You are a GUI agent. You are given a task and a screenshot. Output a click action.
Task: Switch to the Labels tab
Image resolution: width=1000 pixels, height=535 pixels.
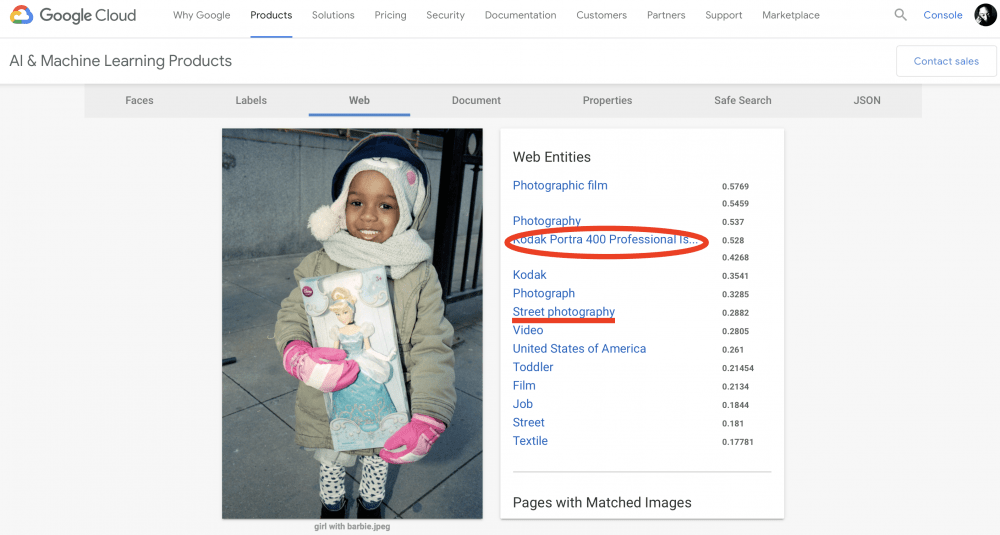pyautogui.click(x=251, y=100)
